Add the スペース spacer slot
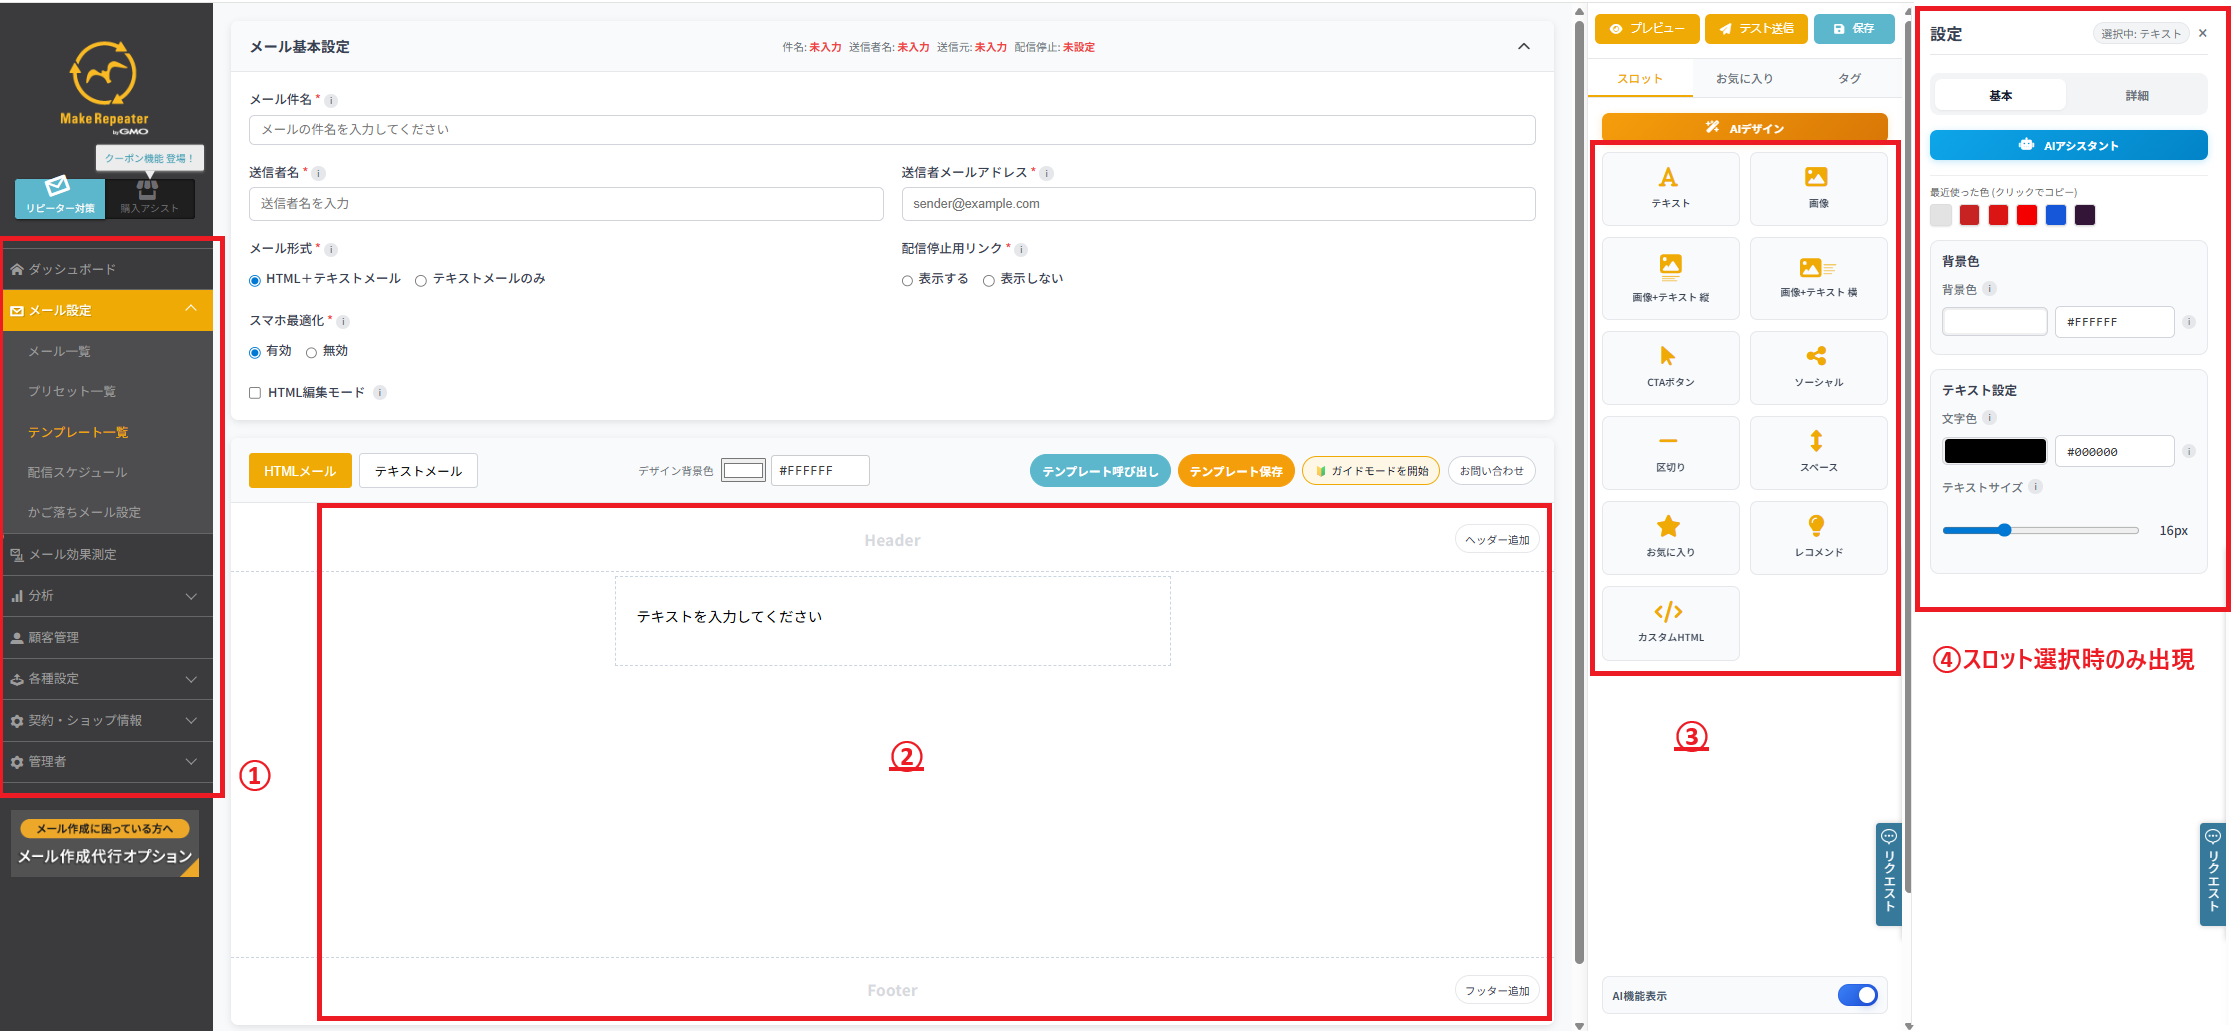2233x1031 pixels. (x=1817, y=451)
